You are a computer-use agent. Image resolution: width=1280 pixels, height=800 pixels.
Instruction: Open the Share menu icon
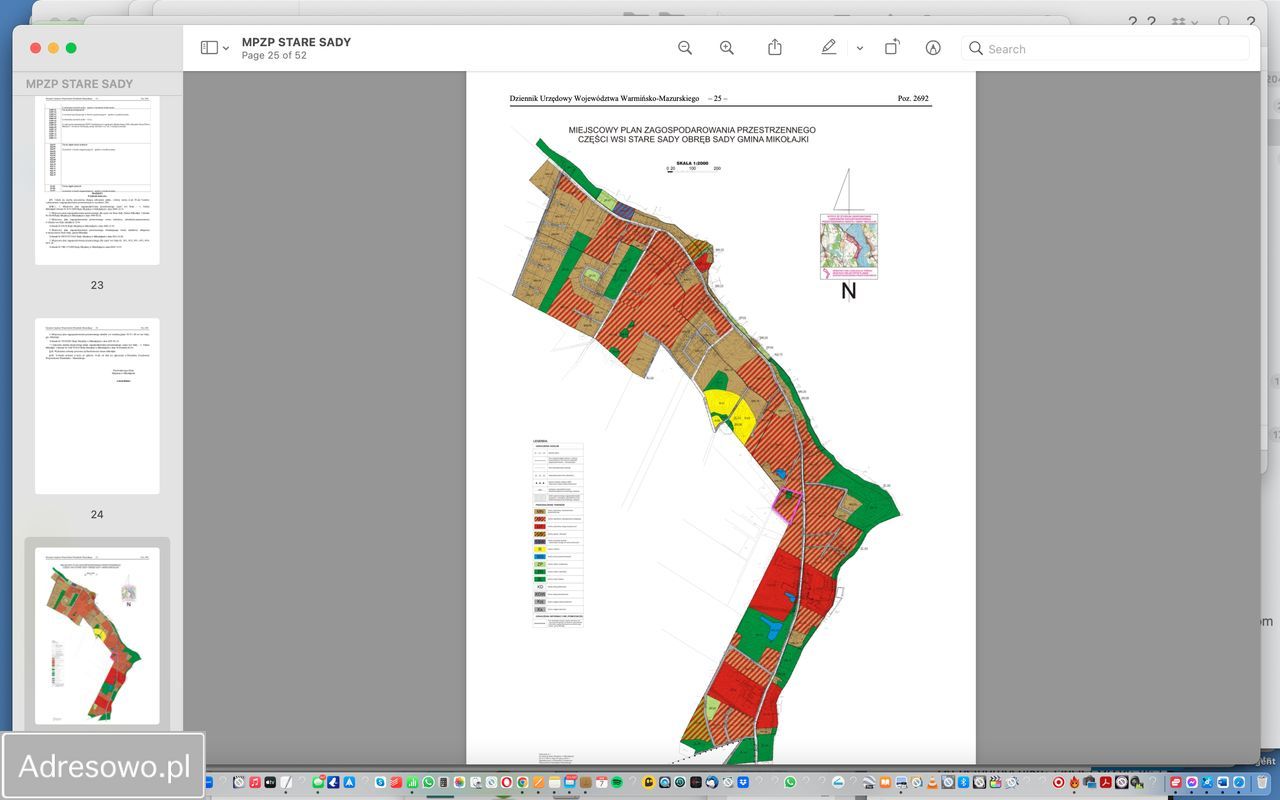coord(775,48)
